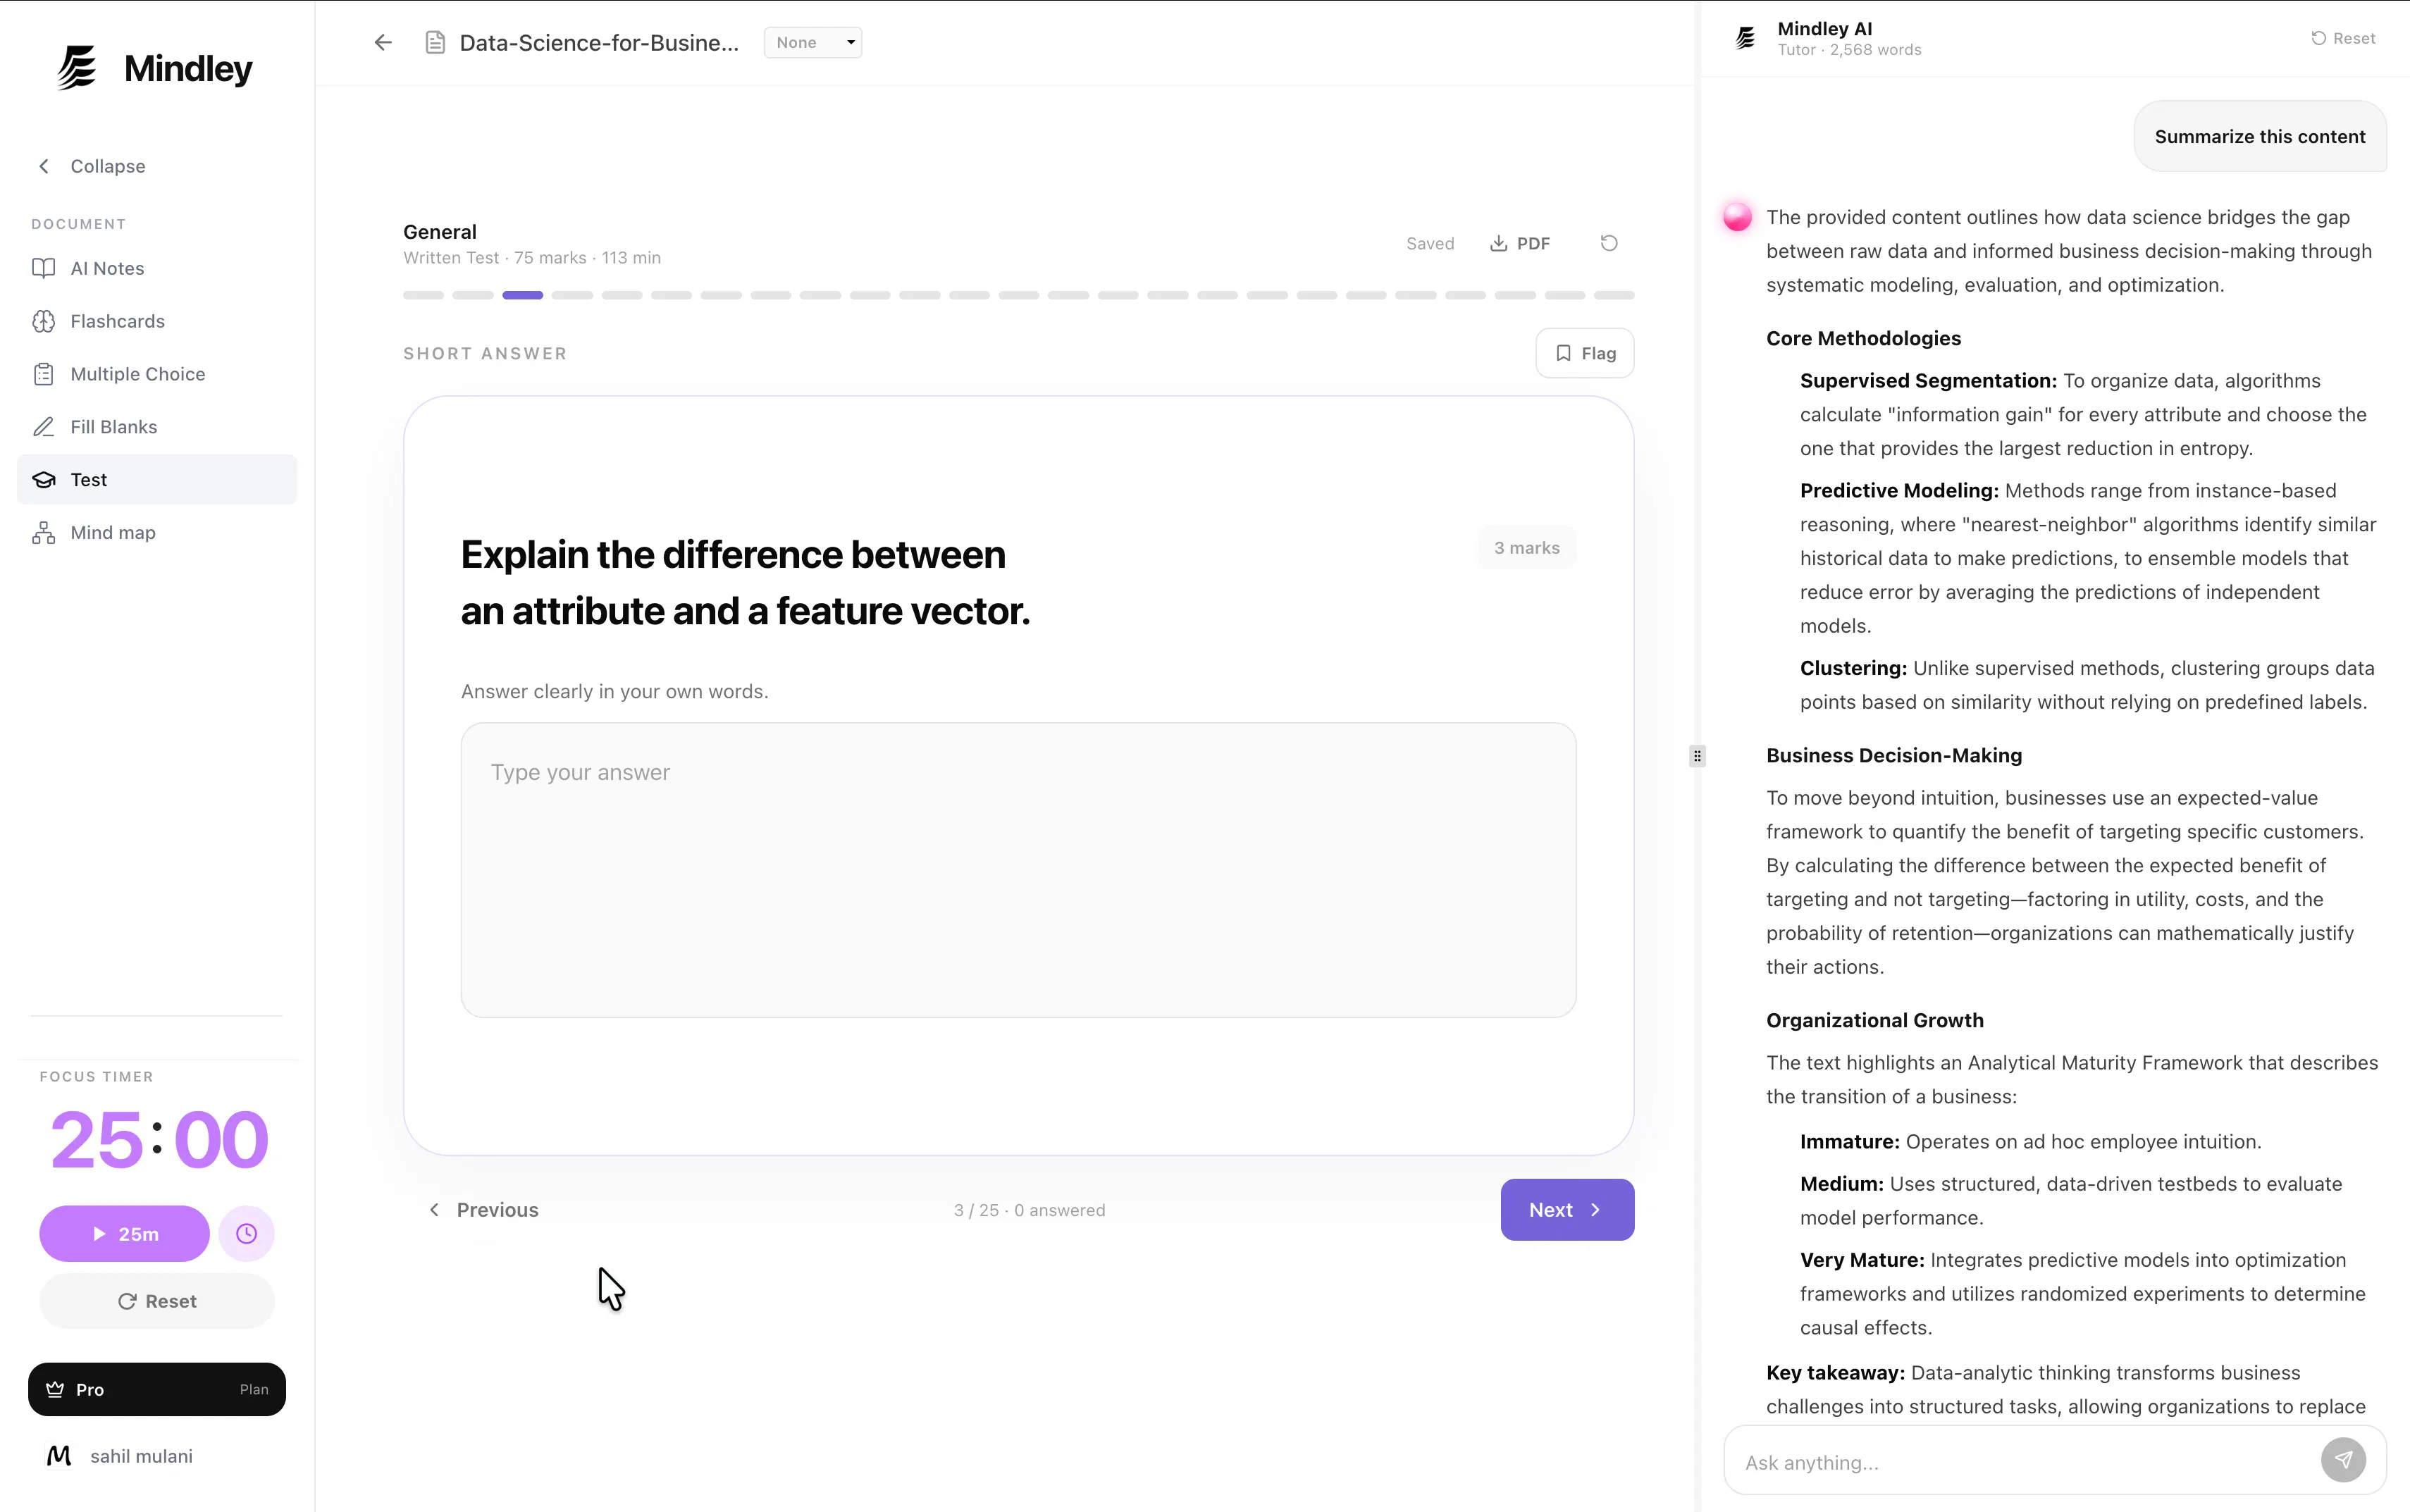The height and width of the screenshot is (1512, 2410).
Task: Jump to last question progress segment
Action: click(x=1614, y=295)
